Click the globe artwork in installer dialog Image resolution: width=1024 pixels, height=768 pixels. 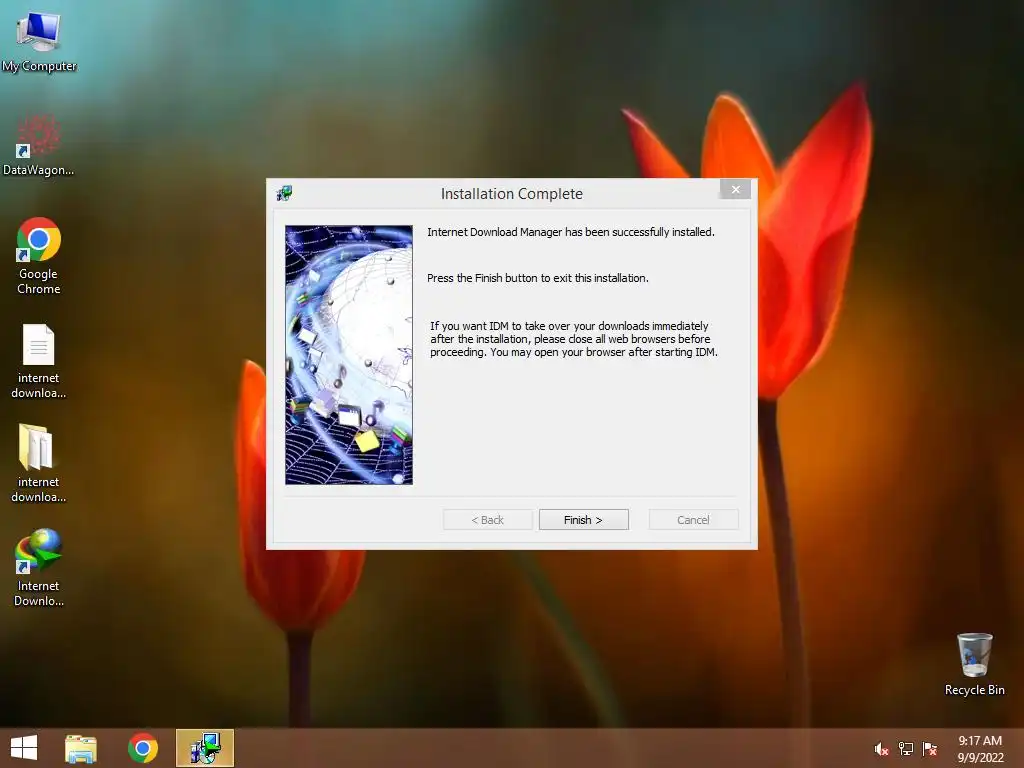[x=349, y=355]
